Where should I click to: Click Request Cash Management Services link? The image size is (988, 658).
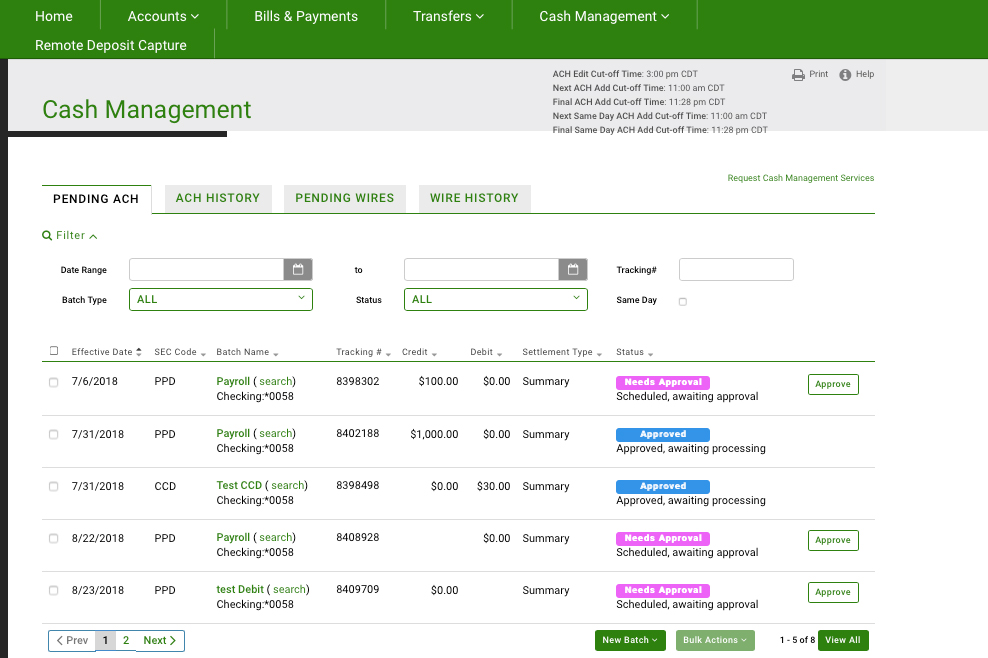800,178
